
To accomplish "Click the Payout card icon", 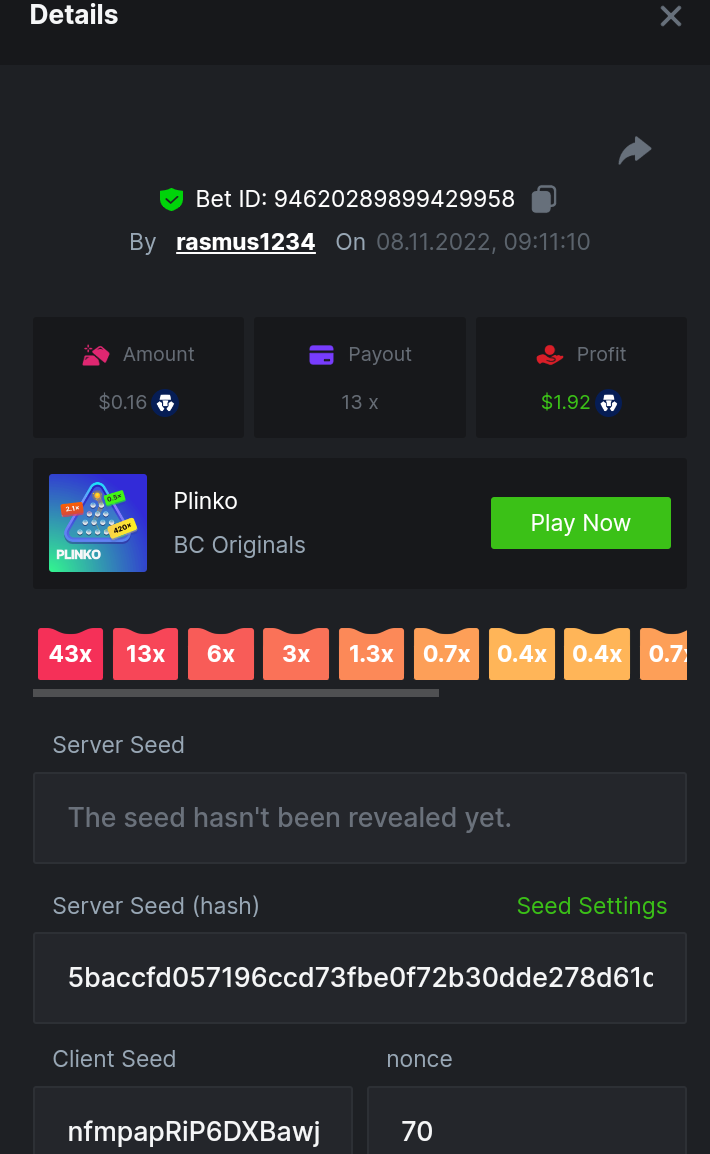I will click(321, 355).
